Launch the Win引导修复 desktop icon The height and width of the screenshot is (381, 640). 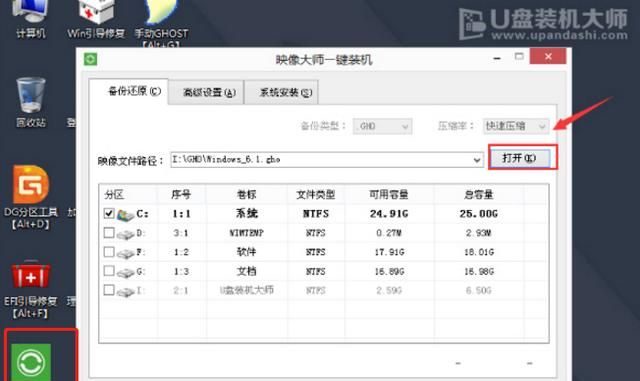coord(96,18)
